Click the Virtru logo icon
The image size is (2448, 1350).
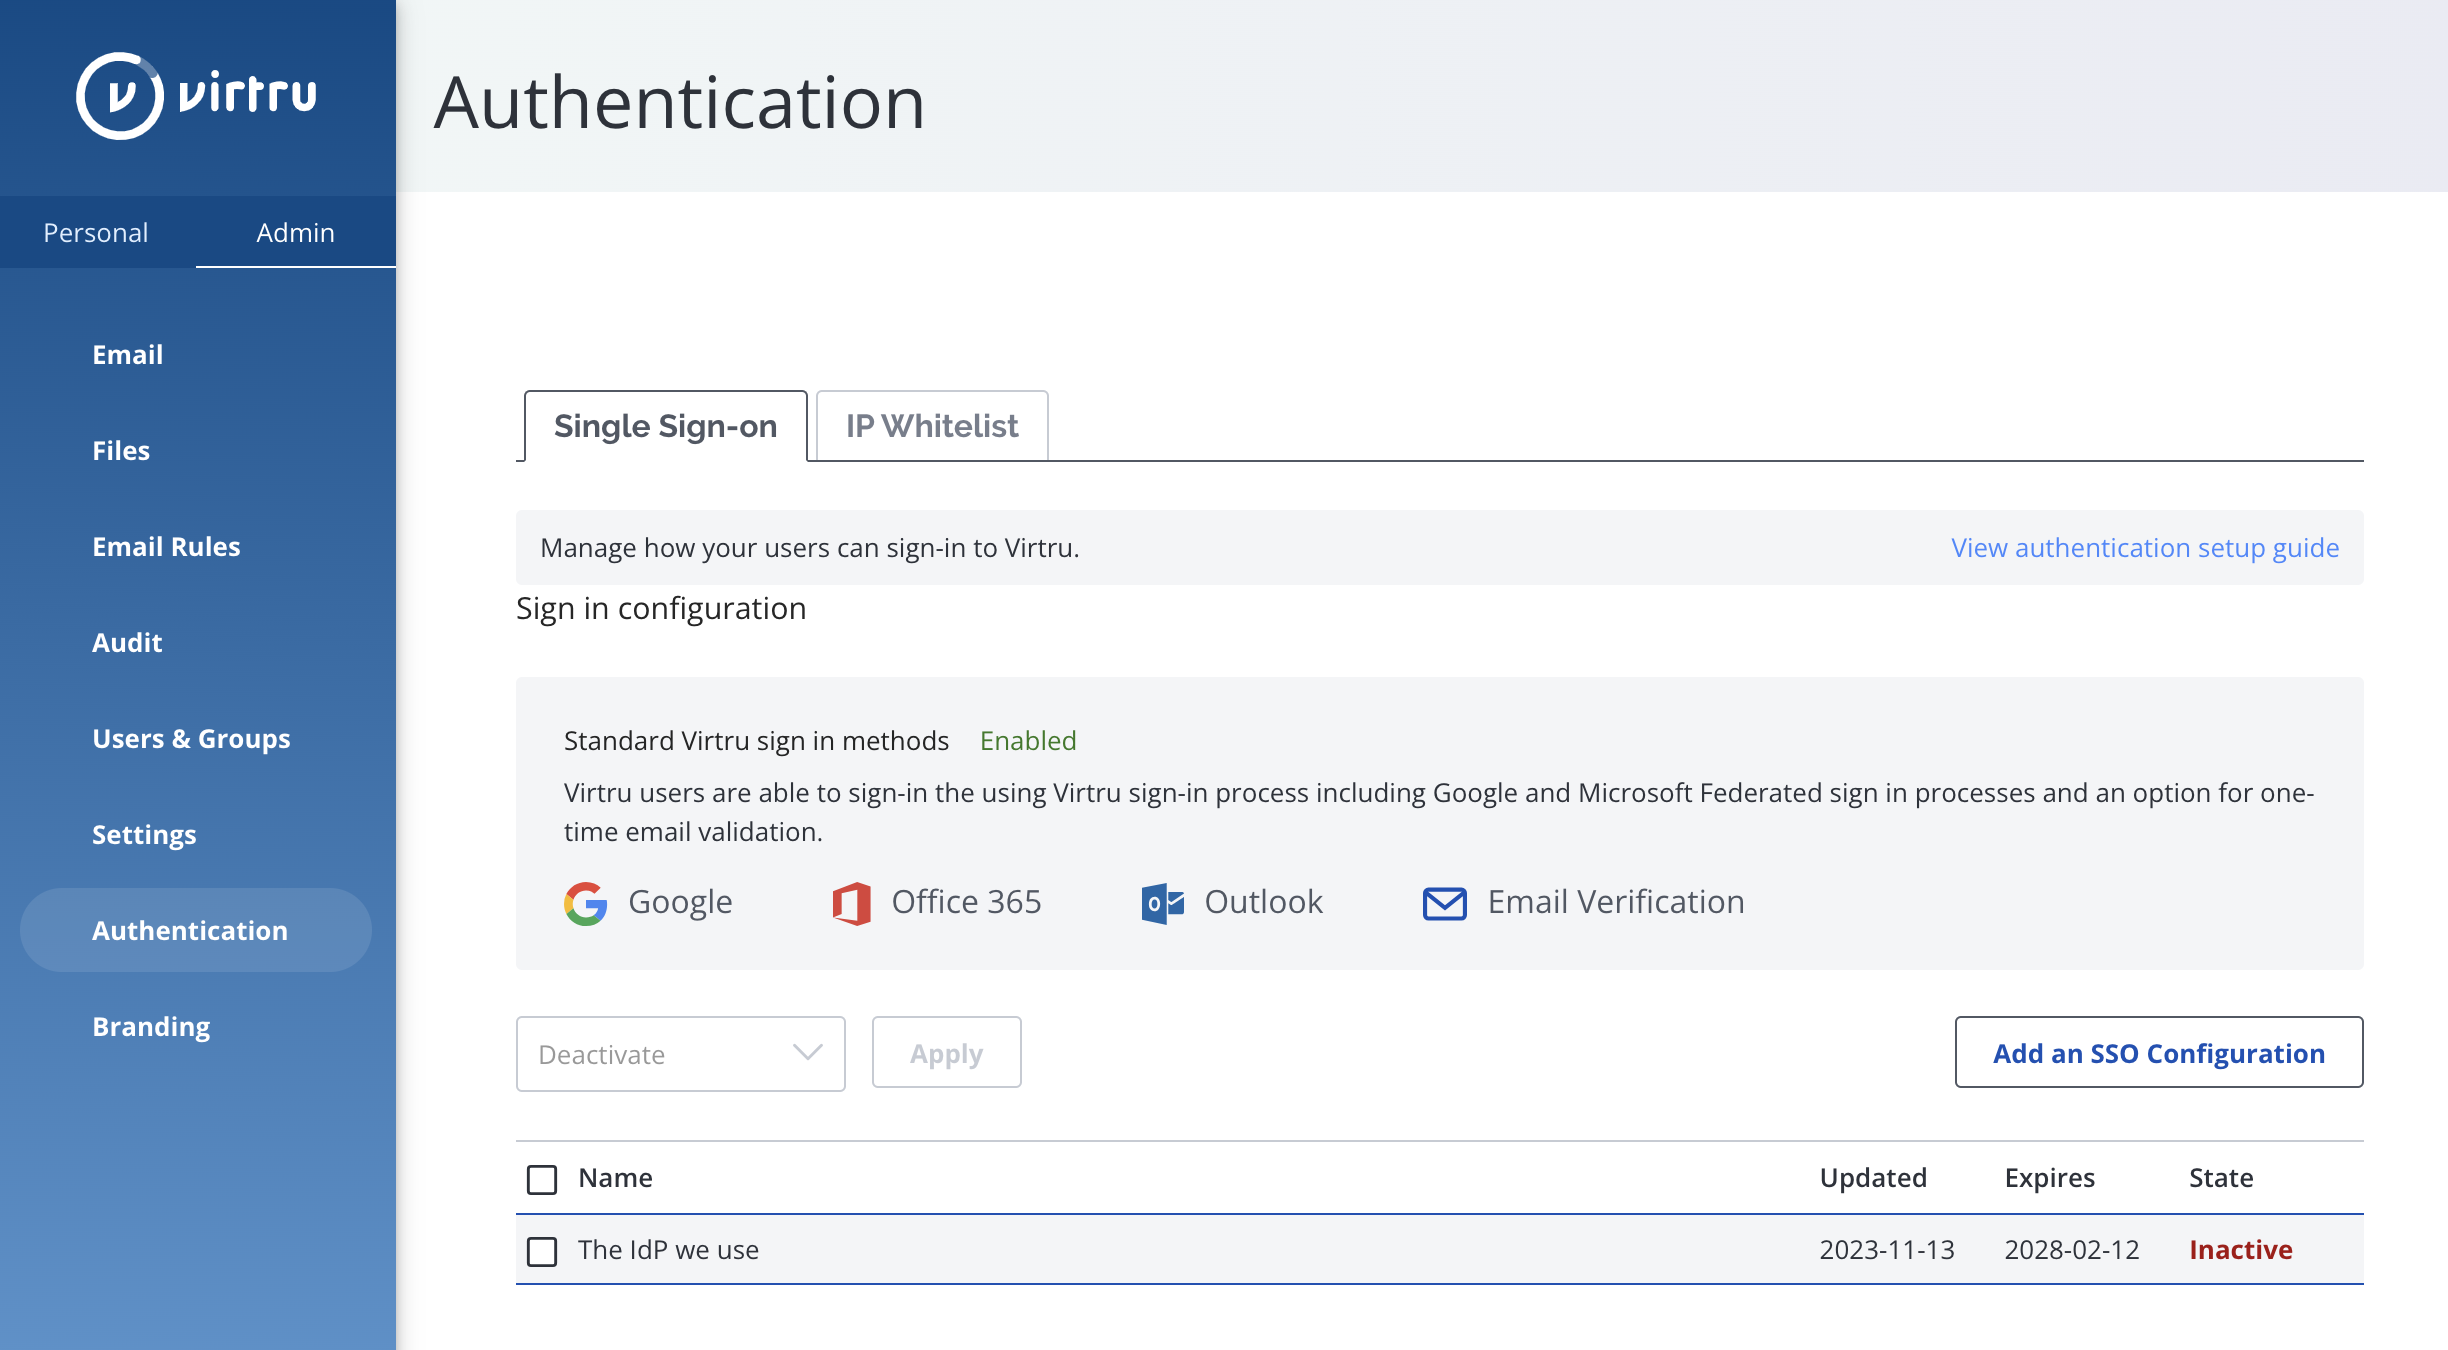120,96
